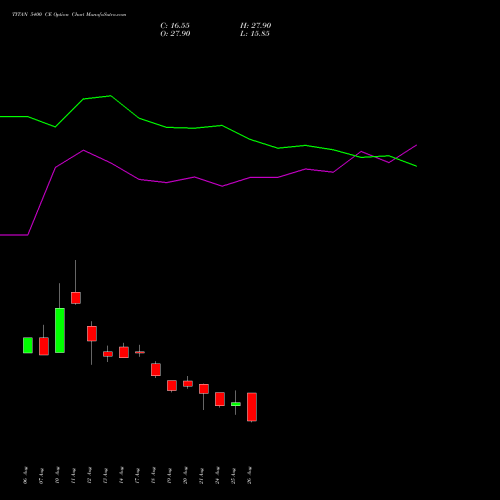Click the red candle for 19 Aug
Image resolution: width=500 pixels, height=500 pixels.
coord(172,386)
